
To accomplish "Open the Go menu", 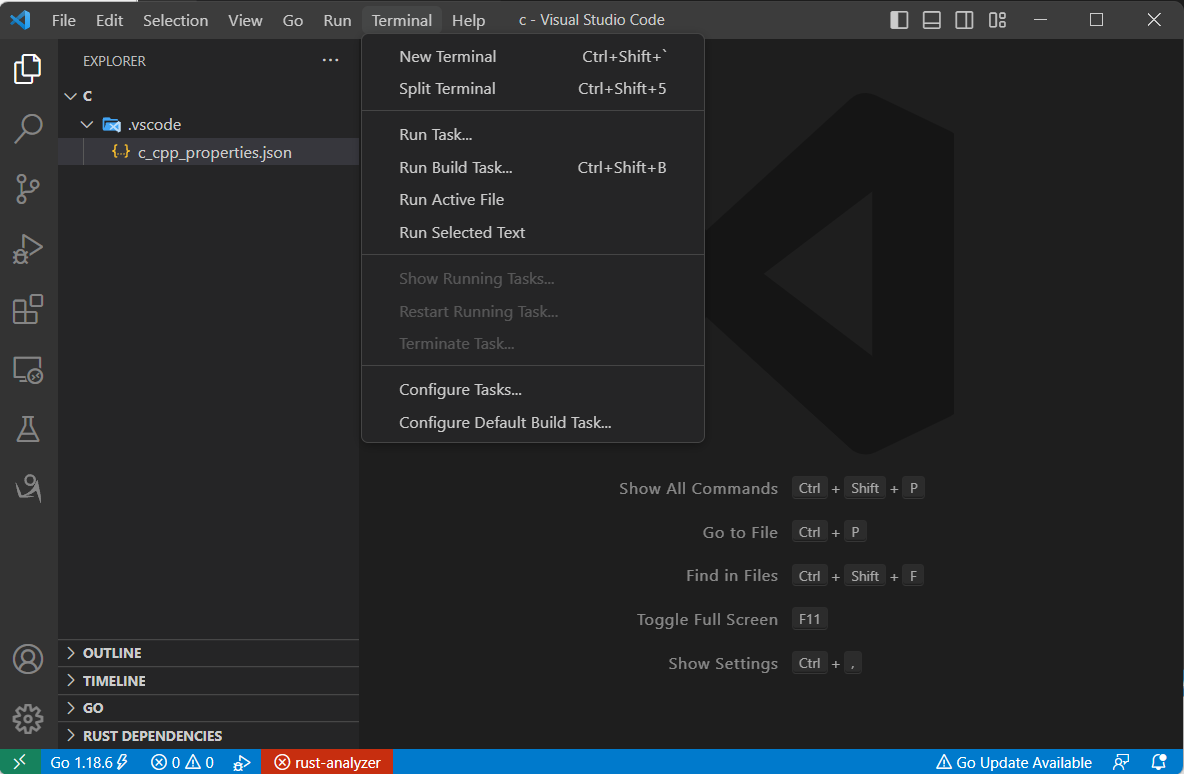I will click(x=293, y=20).
